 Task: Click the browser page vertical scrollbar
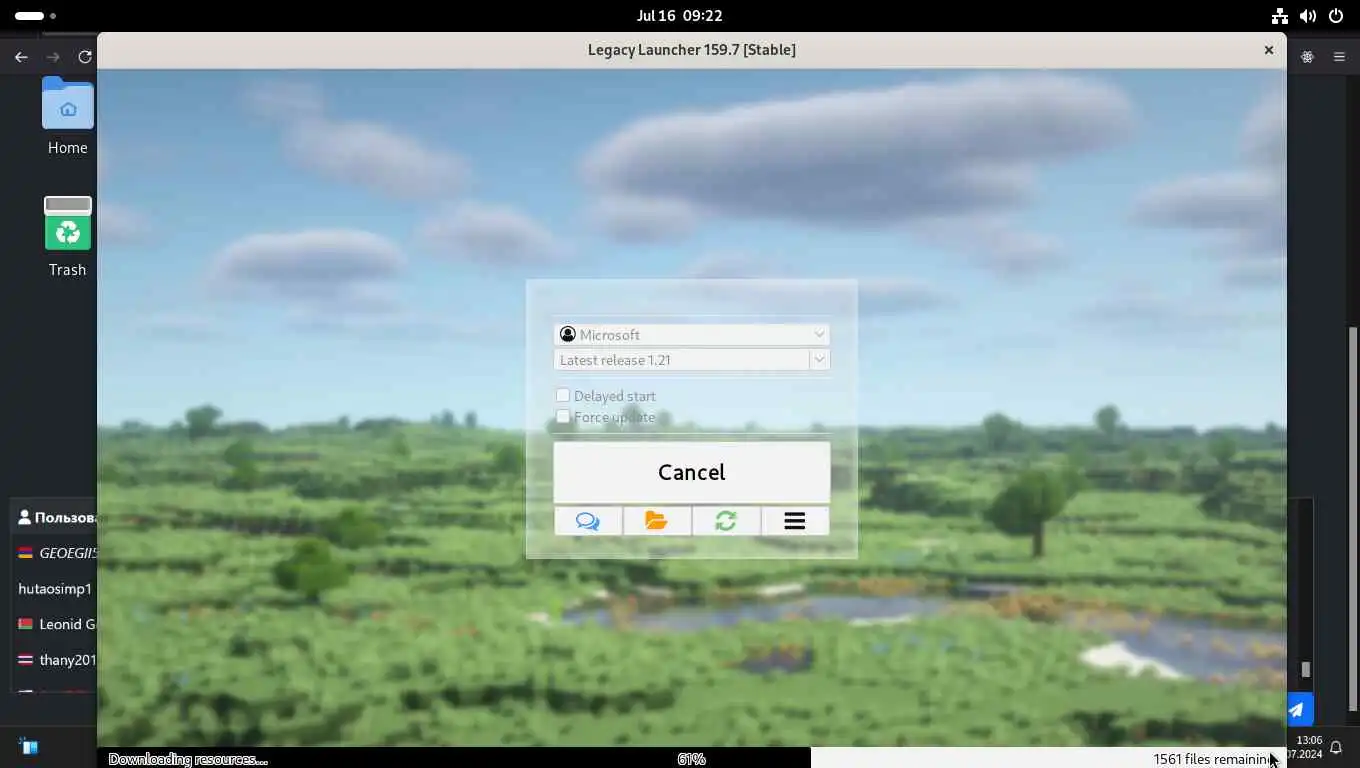1354,519
